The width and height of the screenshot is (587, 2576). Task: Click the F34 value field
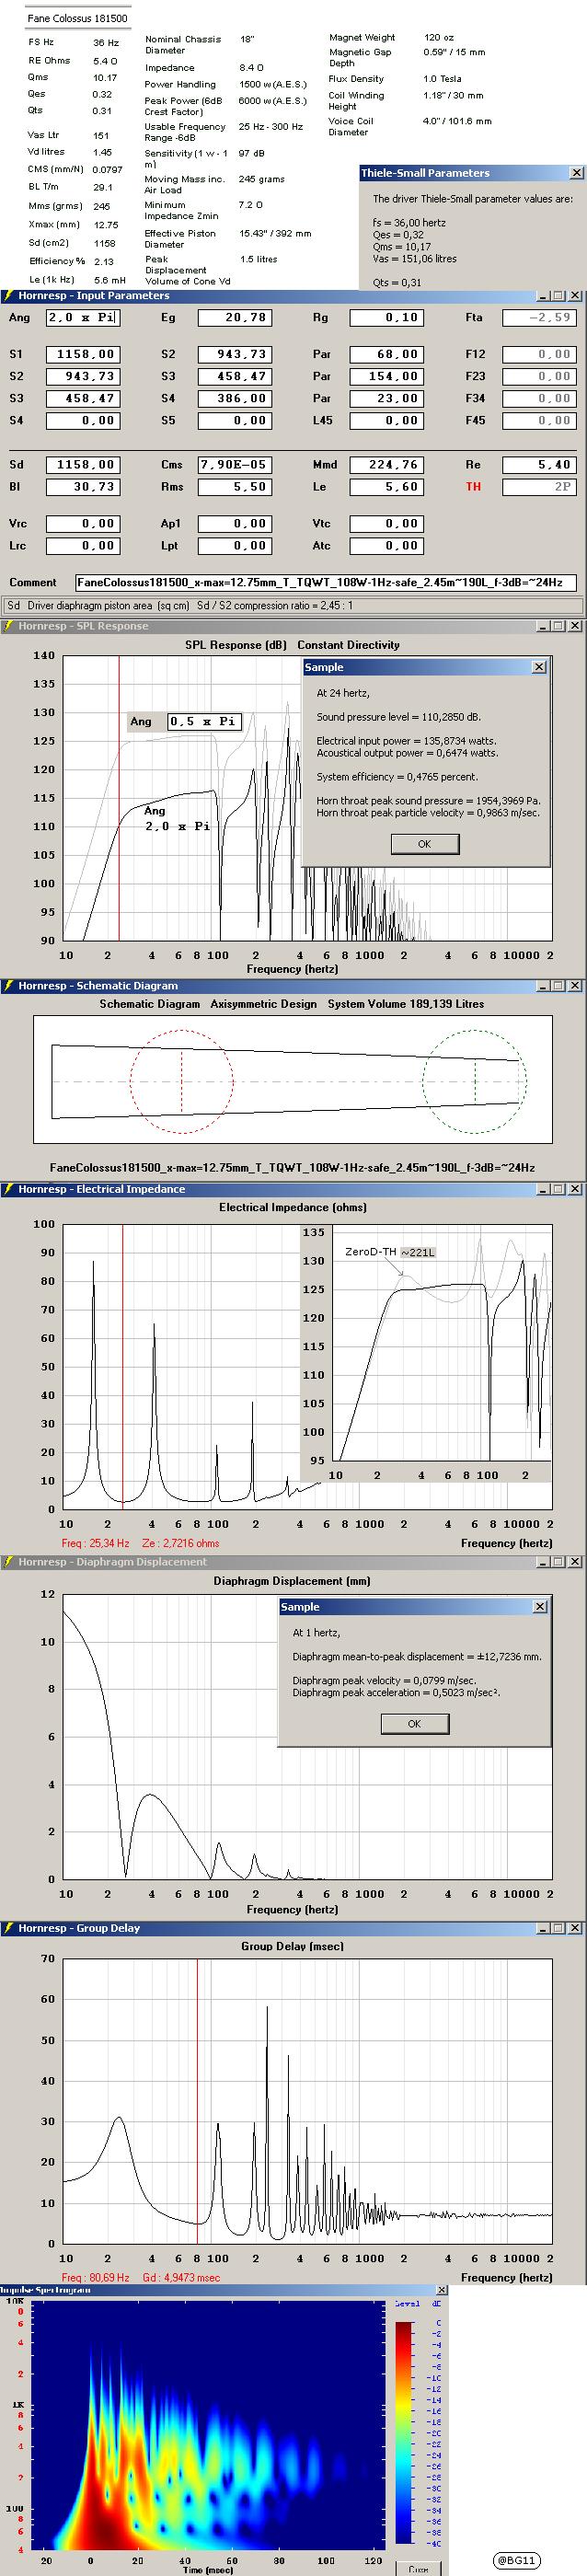pyautogui.click(x=539, y=398)
